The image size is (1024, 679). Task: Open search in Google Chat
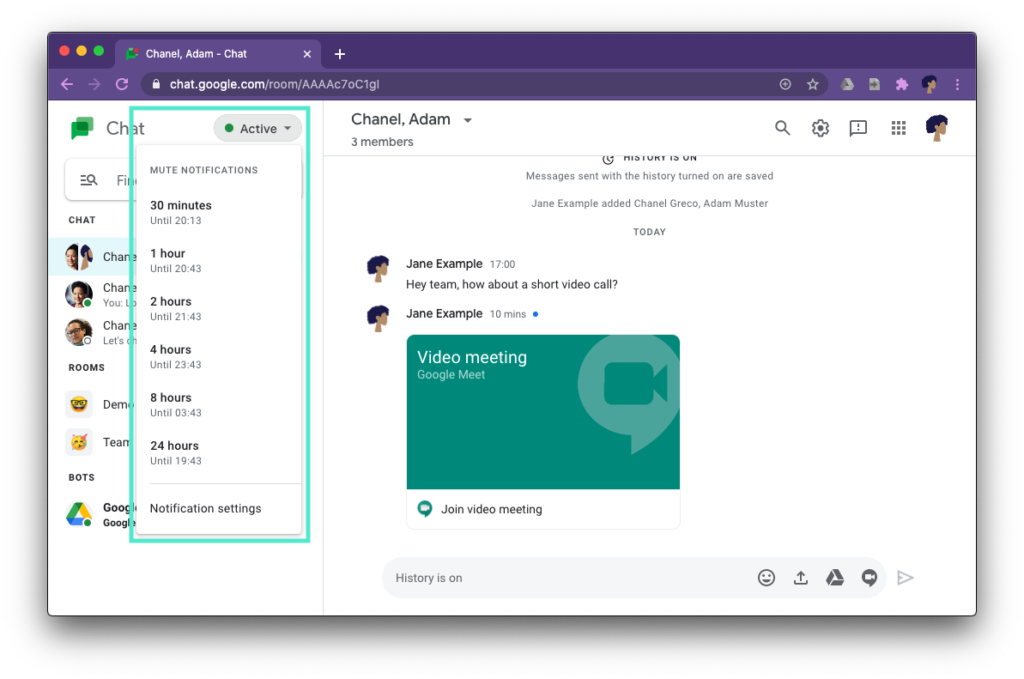tap(782, 128)
